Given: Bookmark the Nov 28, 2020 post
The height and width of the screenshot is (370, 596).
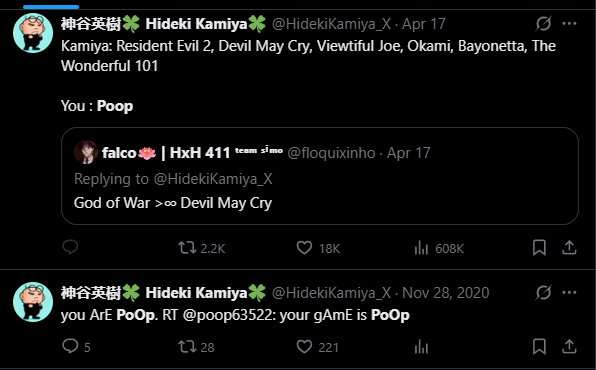Looking at the screenshot, I should [539, 346].
